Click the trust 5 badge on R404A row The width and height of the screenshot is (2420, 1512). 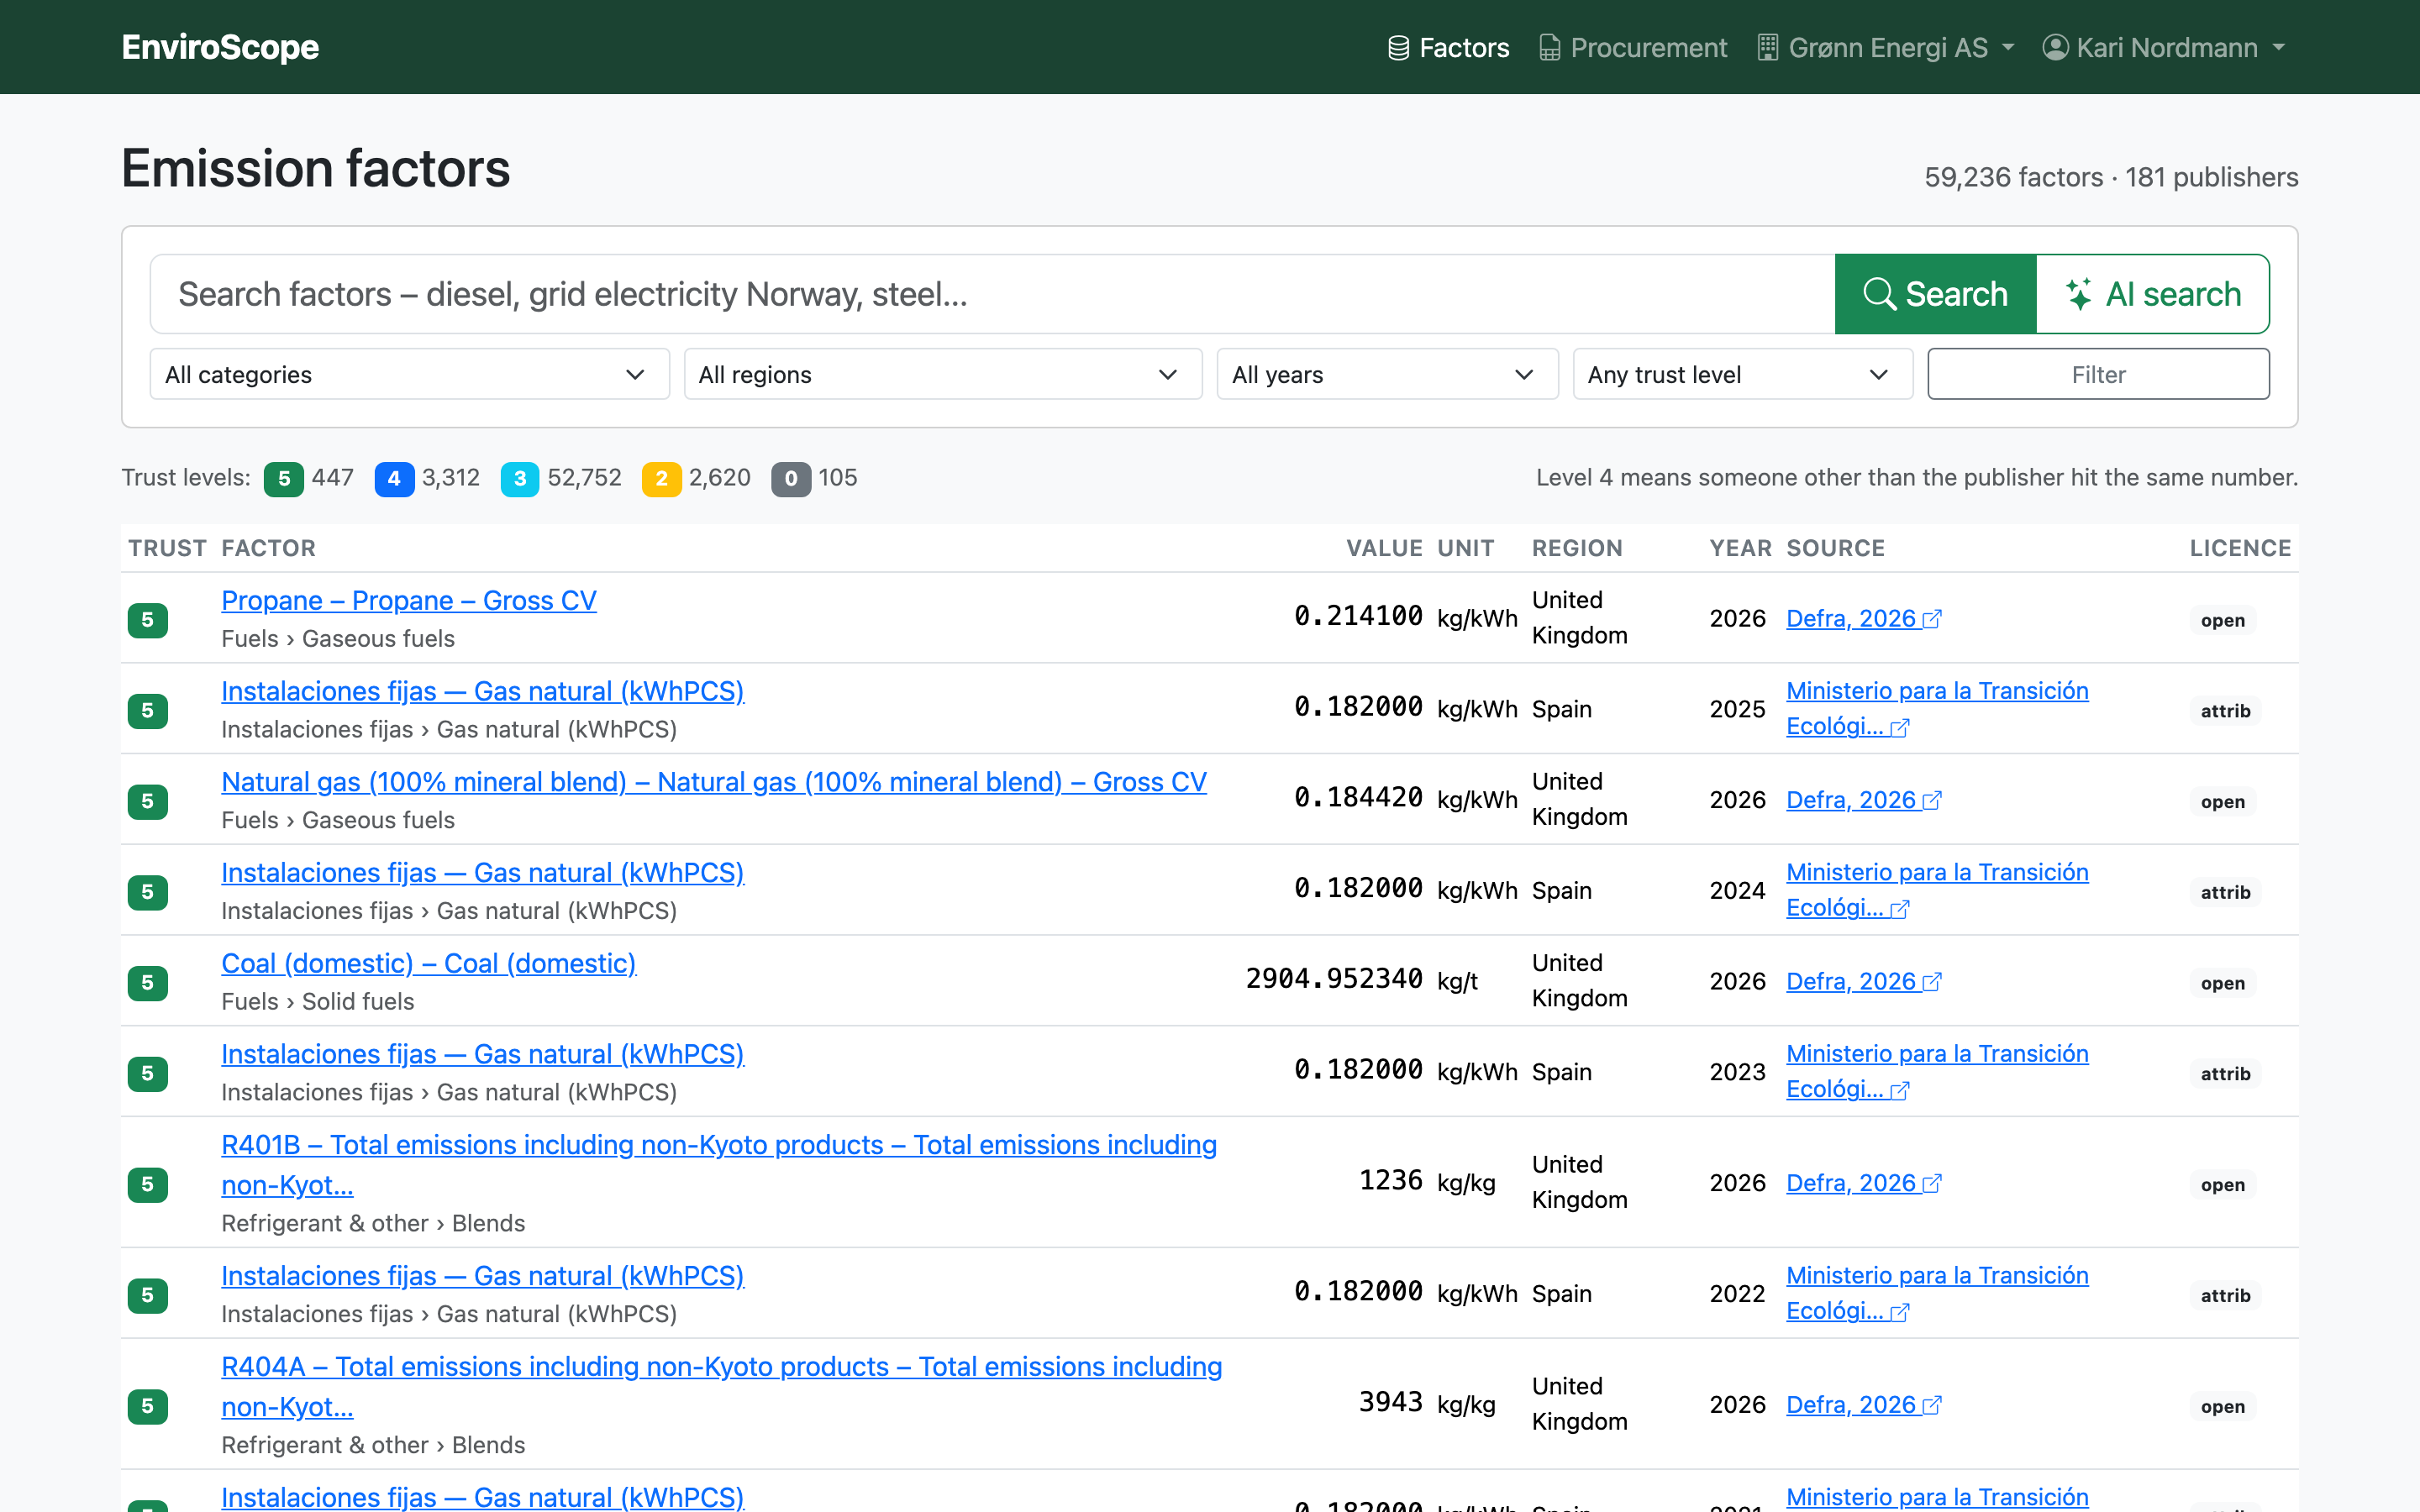[x=148, y=1407]
